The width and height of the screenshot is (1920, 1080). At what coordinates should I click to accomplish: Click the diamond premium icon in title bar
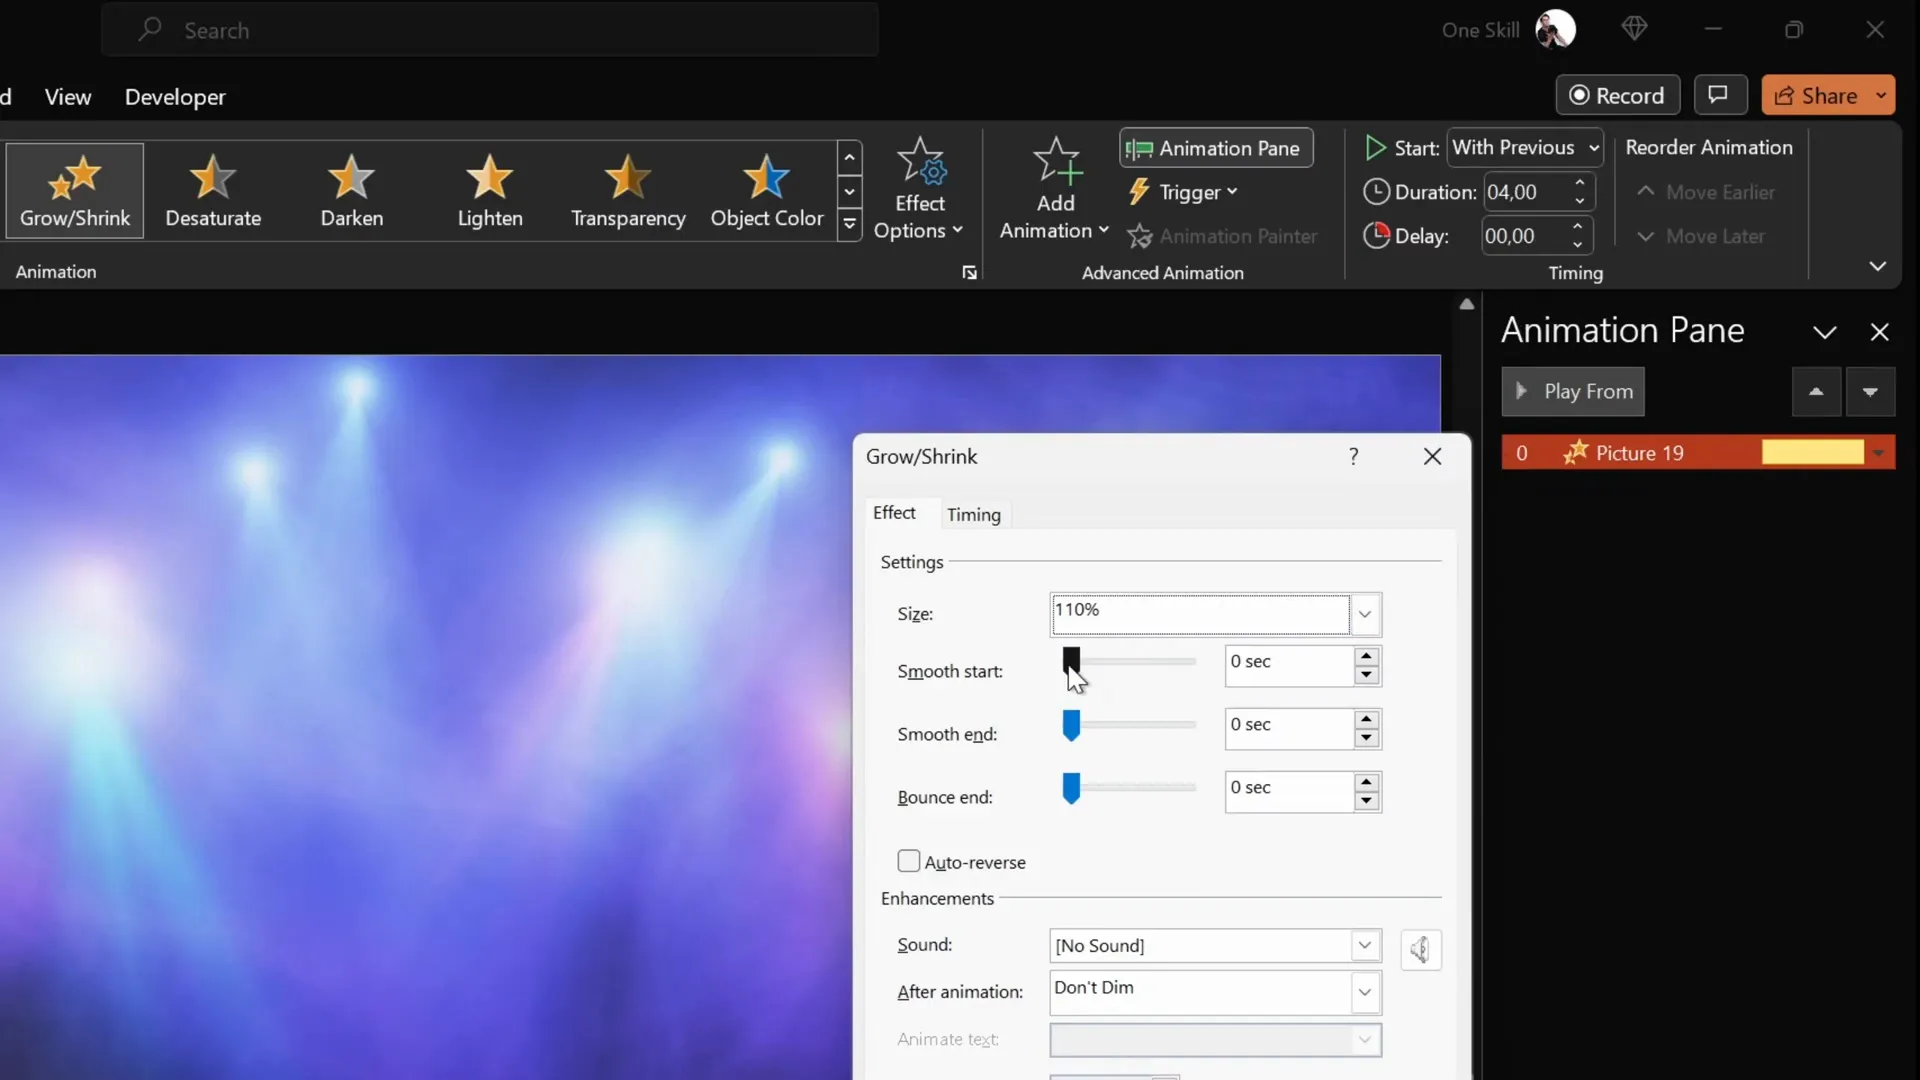click(1634, 29)
